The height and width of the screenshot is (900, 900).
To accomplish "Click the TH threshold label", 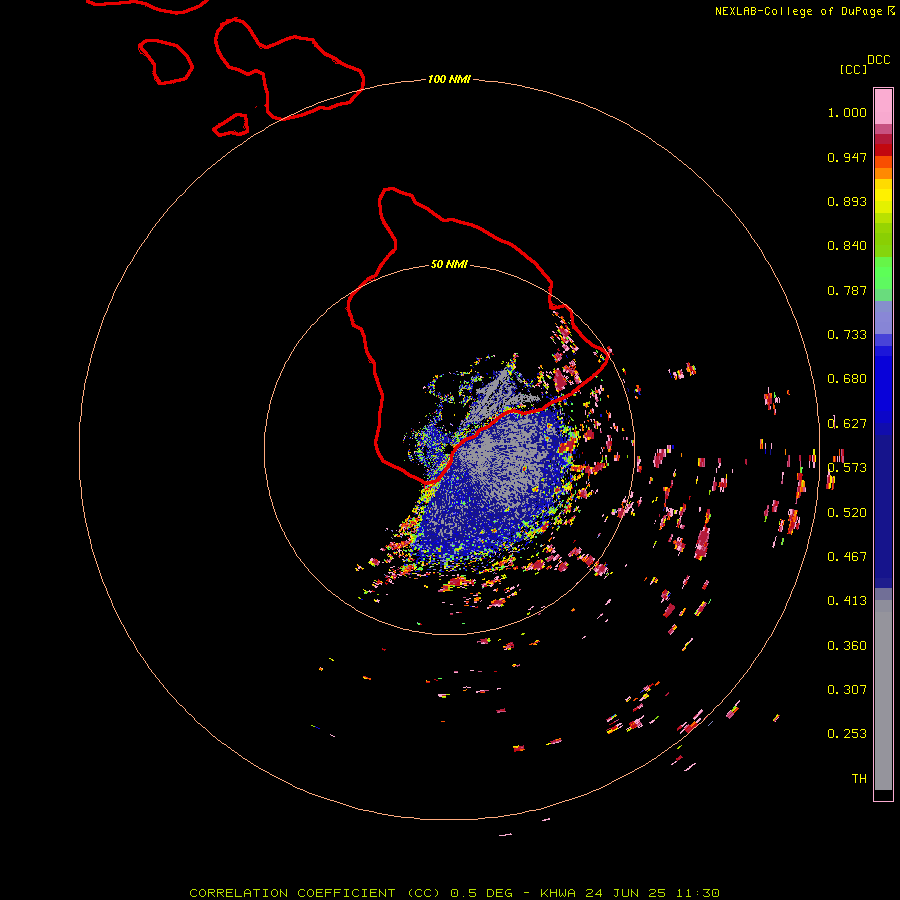I will 859,779.
